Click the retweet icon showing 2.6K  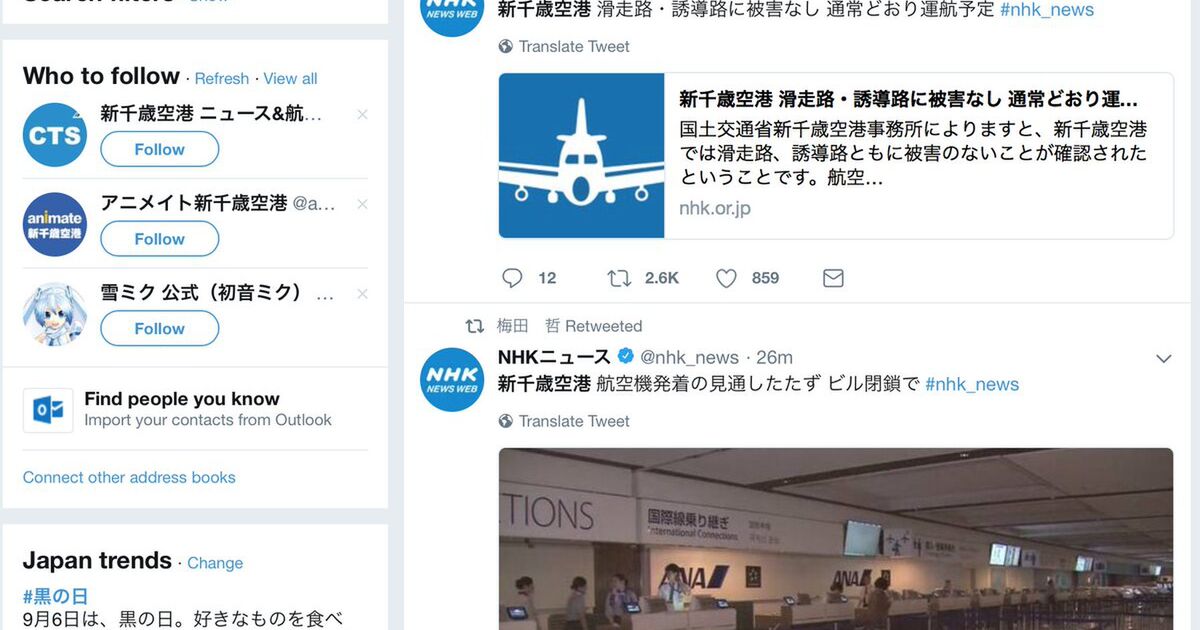click(x=619, y=278)
